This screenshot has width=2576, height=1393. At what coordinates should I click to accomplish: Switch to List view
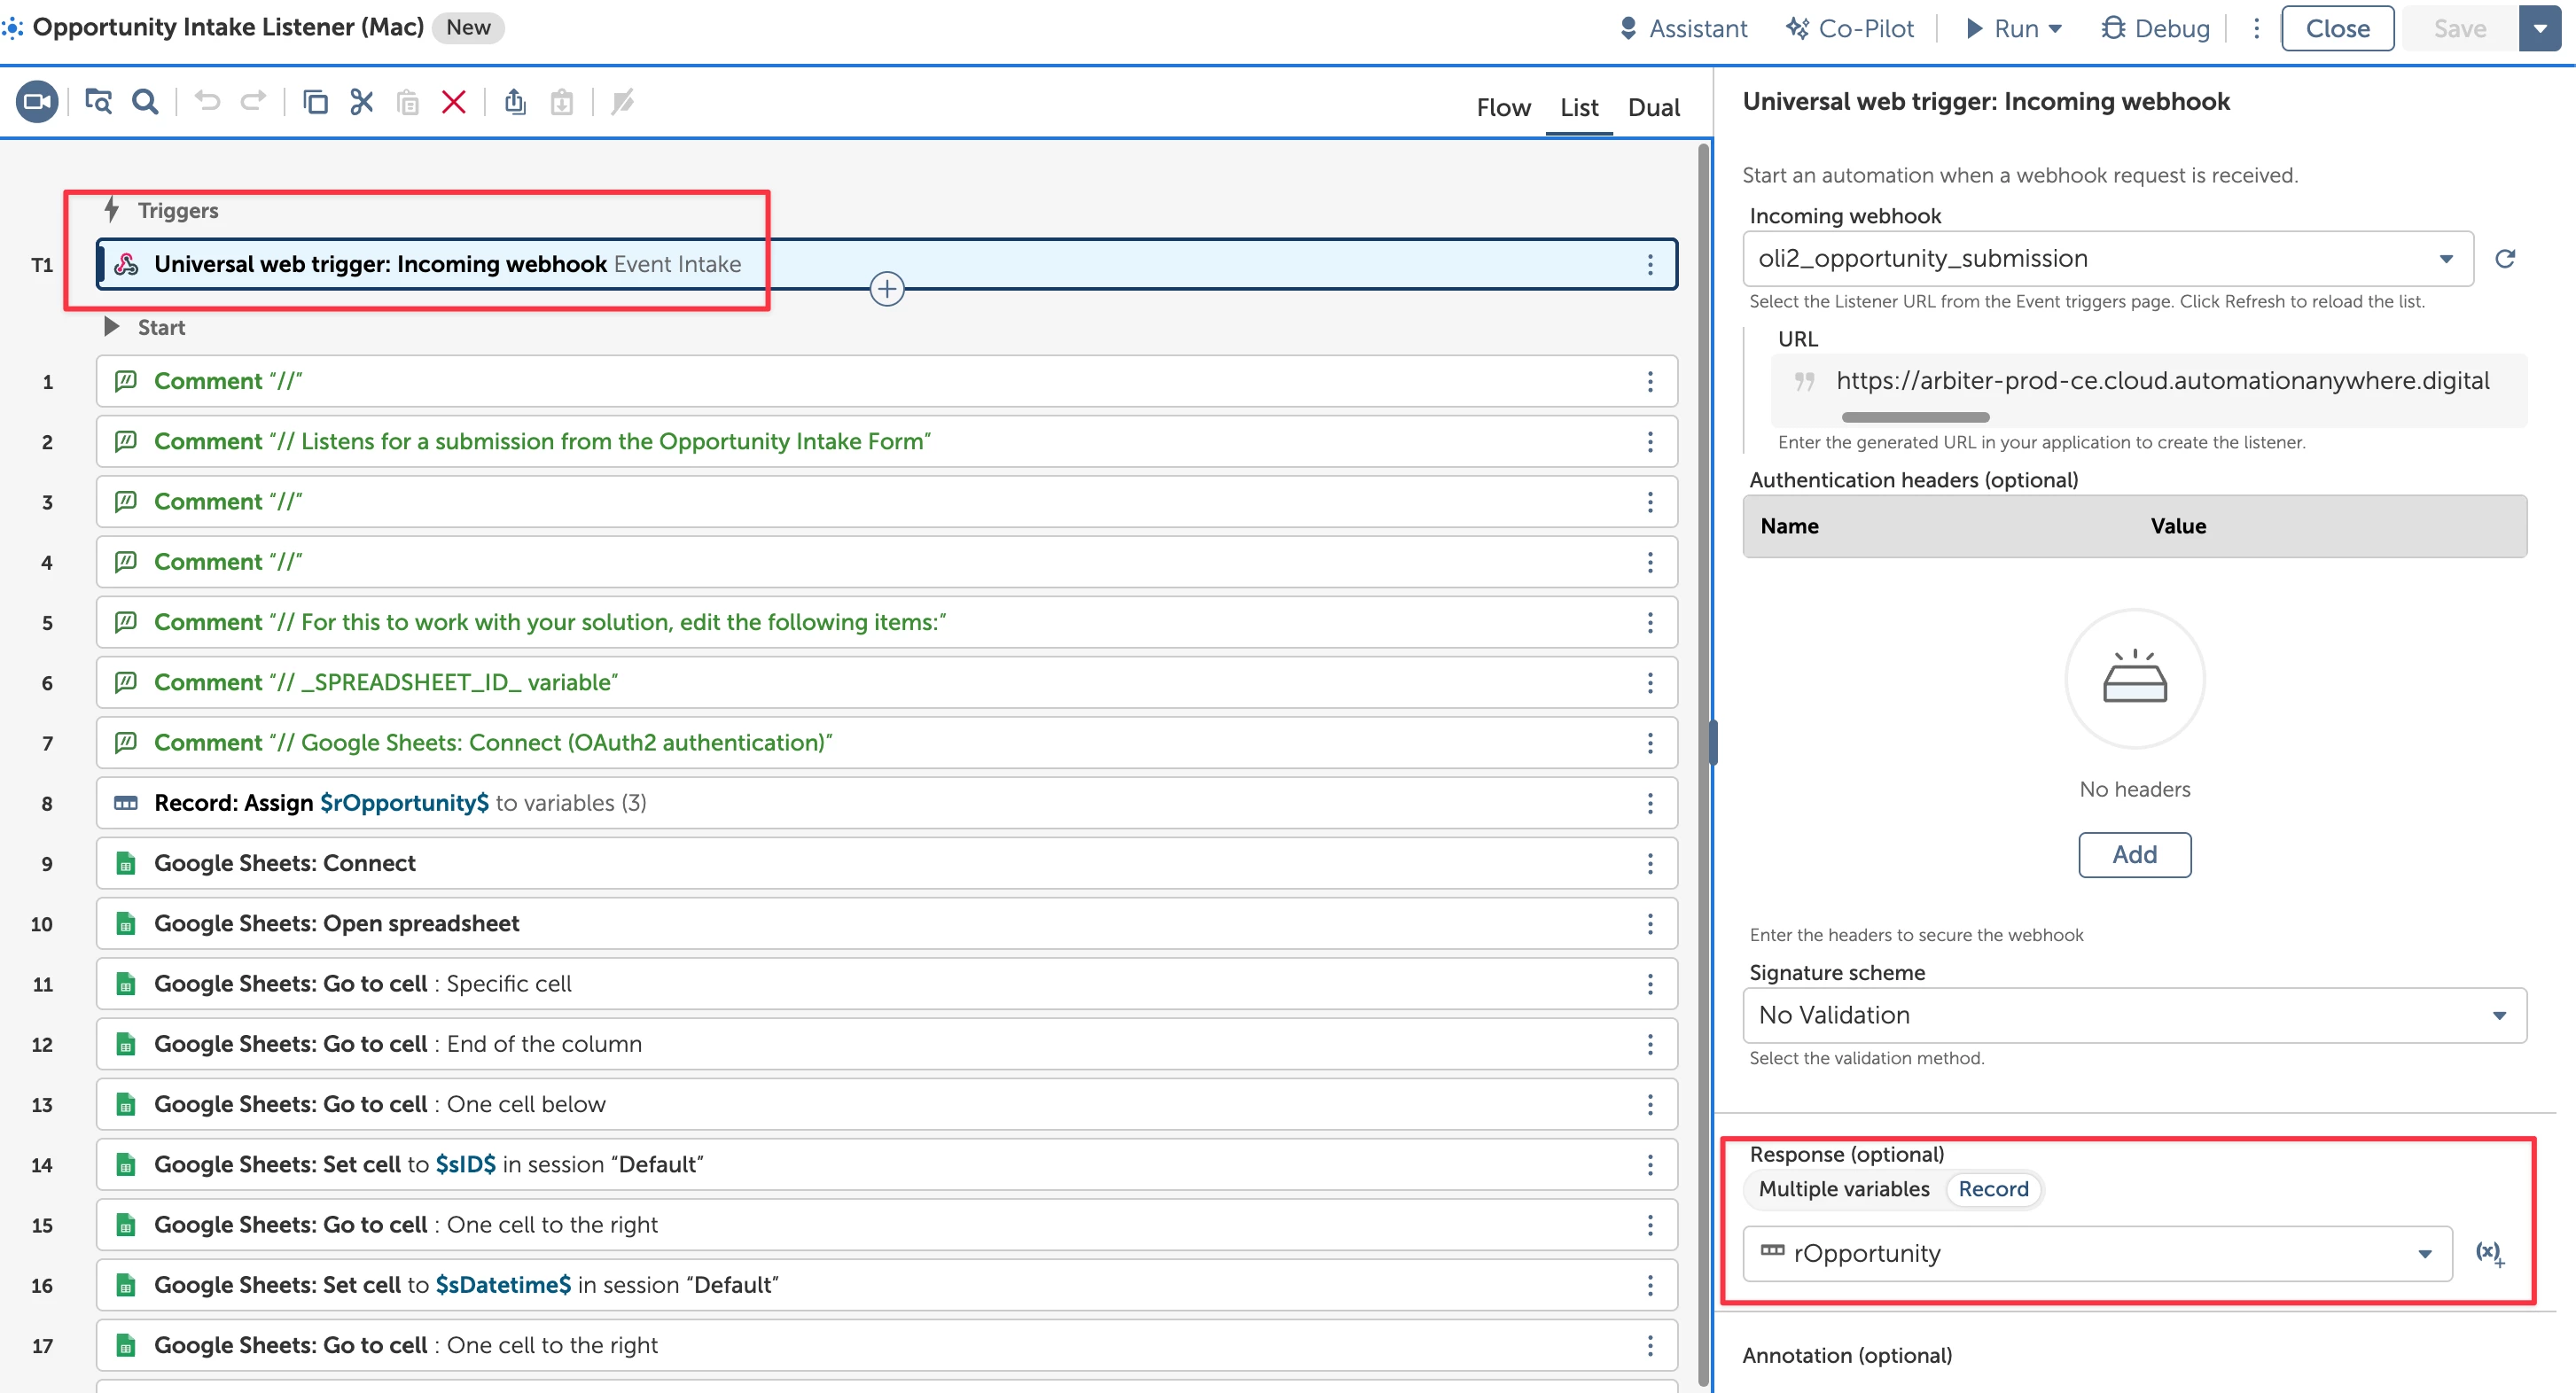(1579, 107)
